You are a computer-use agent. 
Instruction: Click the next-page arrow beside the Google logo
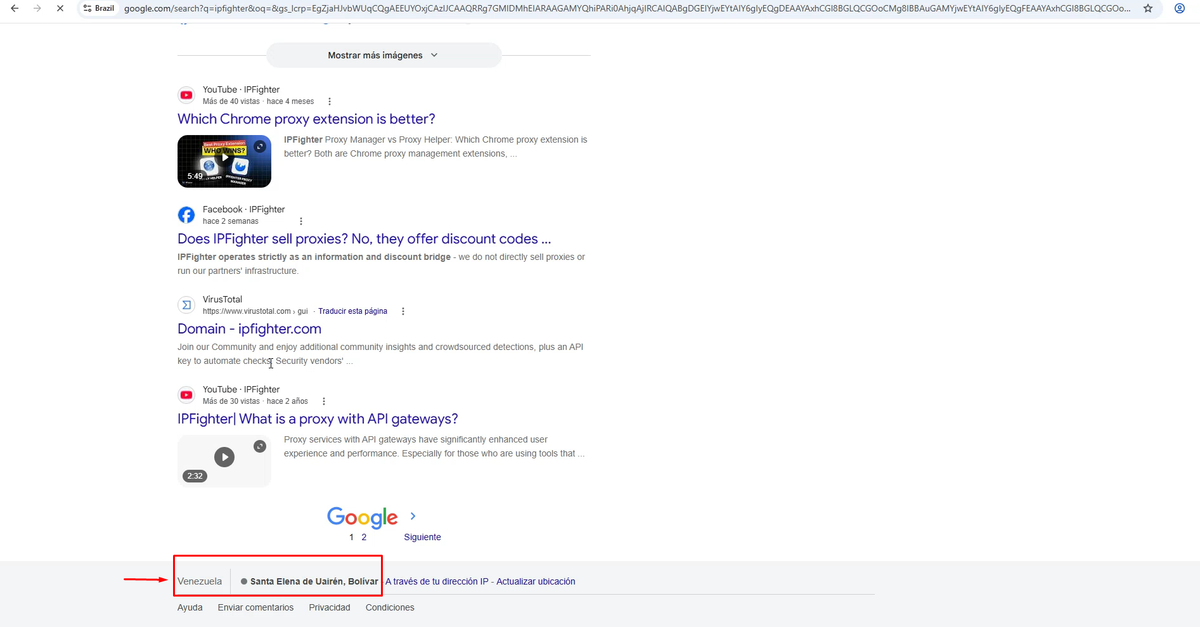click(413, 516)
